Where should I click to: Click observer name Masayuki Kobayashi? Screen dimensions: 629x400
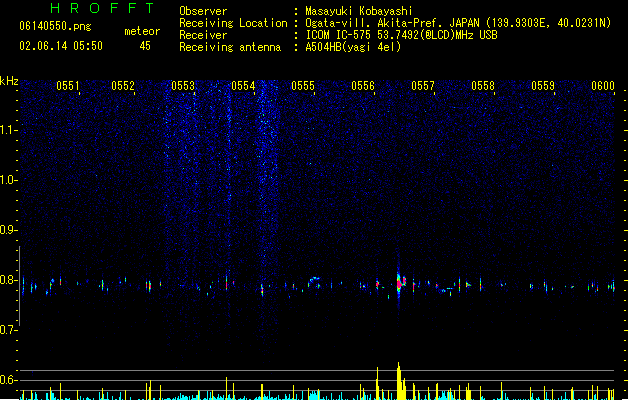[359, 11]
